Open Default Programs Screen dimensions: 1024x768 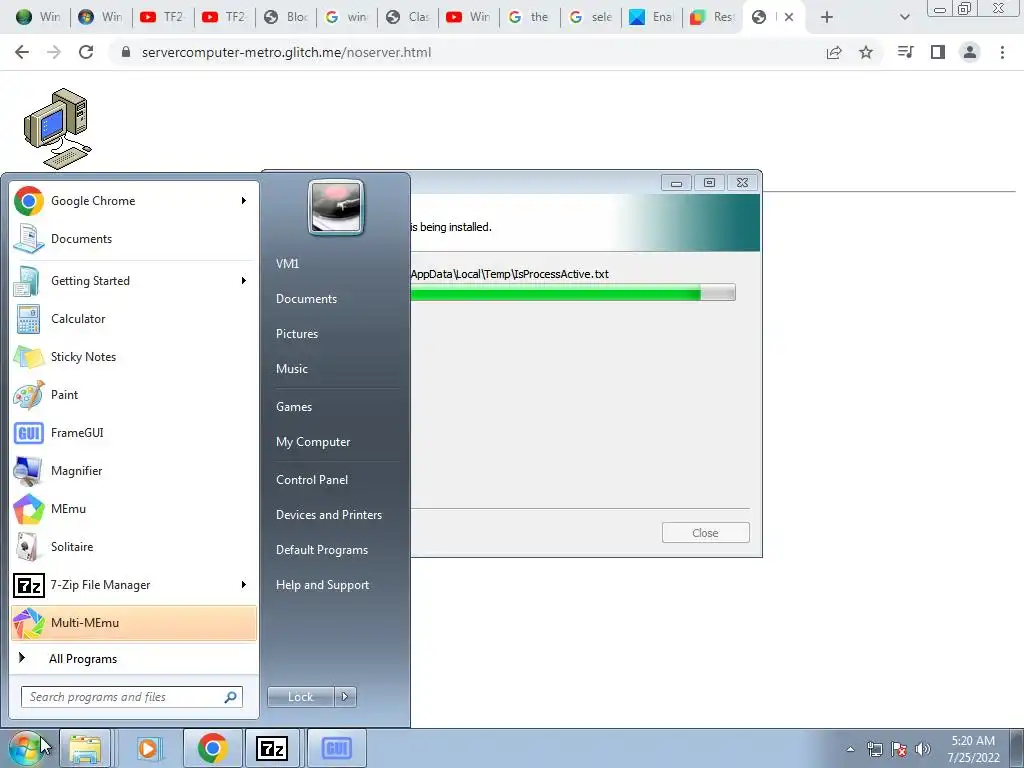point(321,550)
